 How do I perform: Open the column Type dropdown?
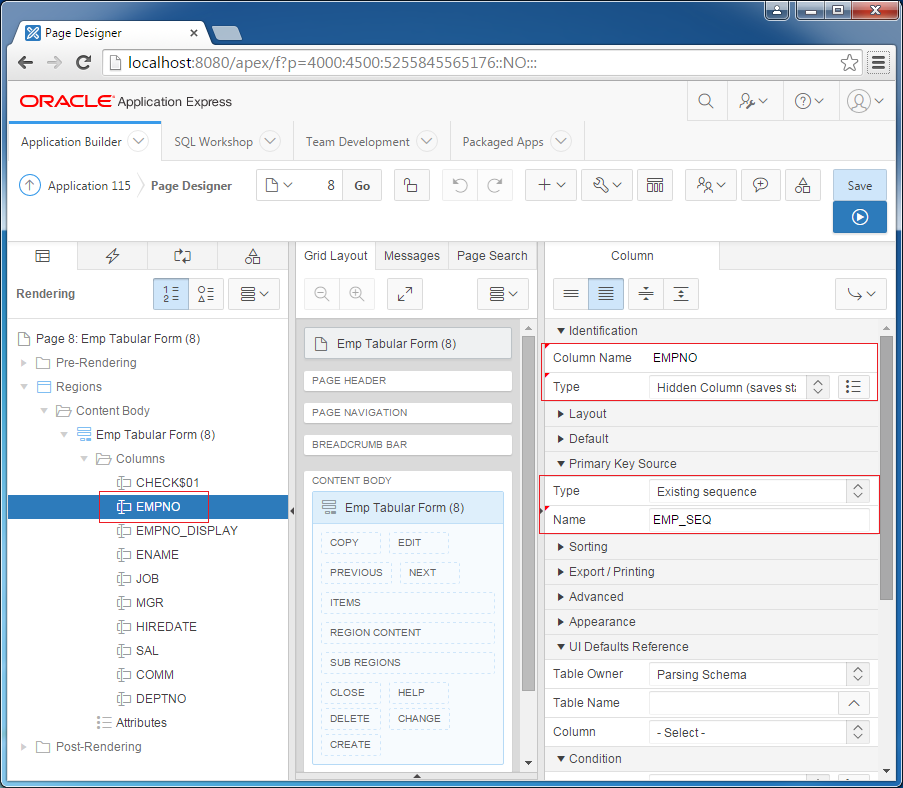pyautogui.click(x=739, y=387)
